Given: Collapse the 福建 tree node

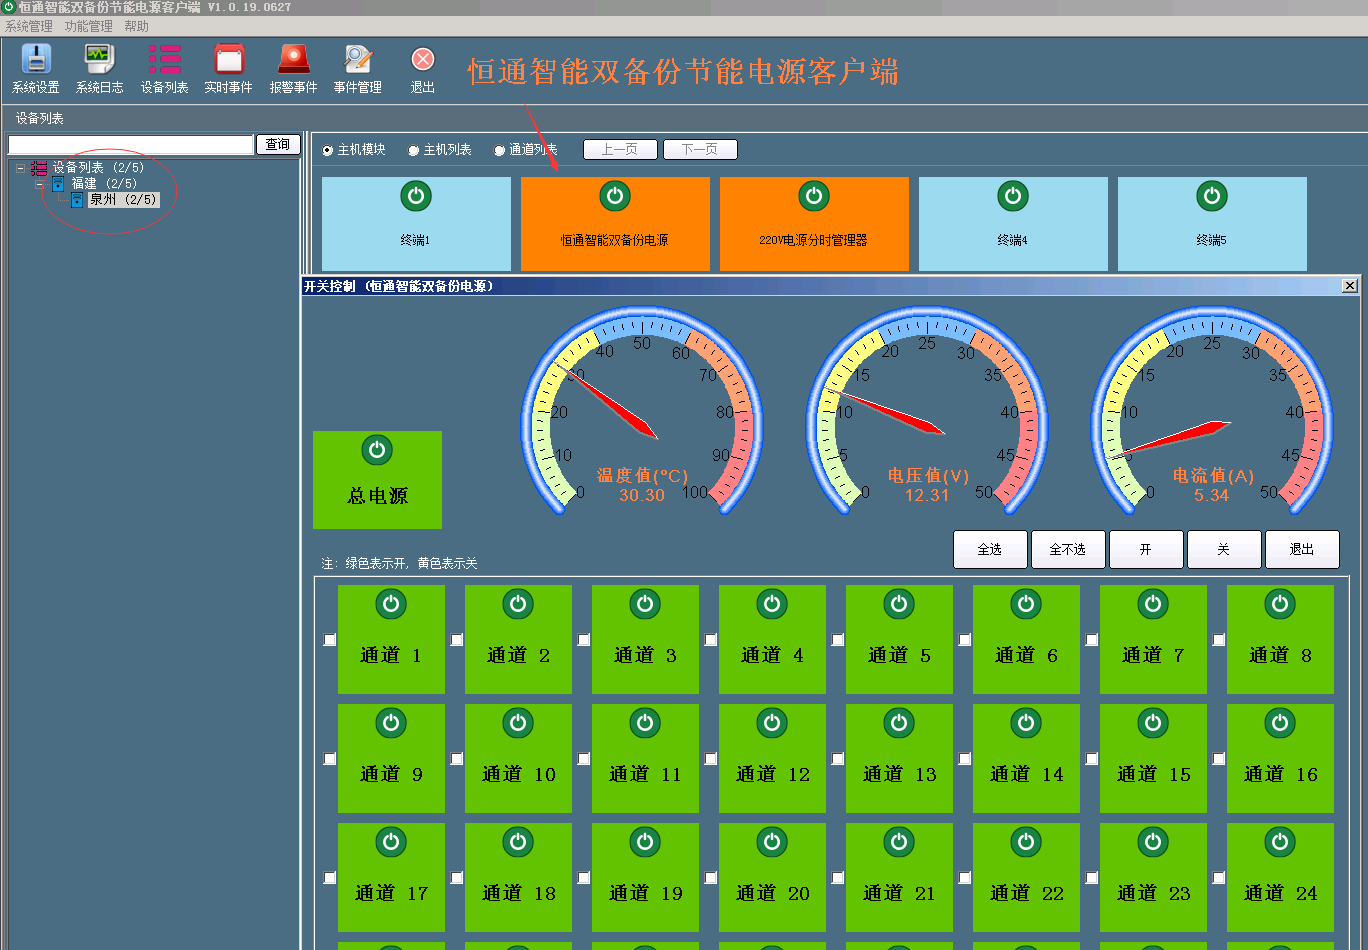Looking at the screenshot, I should [39, 184].
